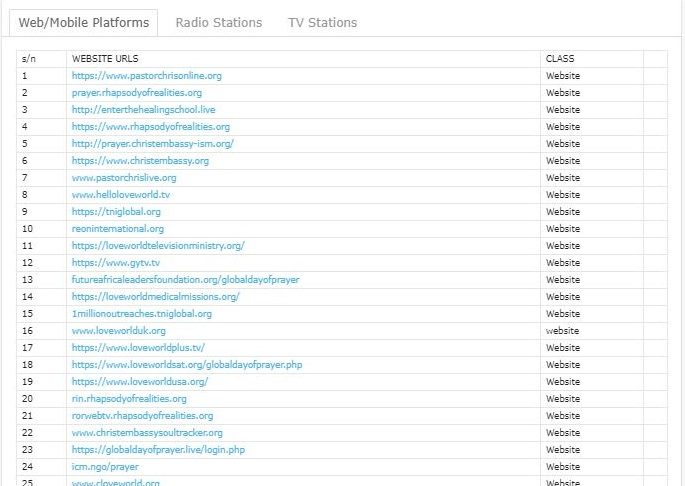Open https://tniglobal.org link
Viewport: 685px width, 486px height.
tap(116, 212)
